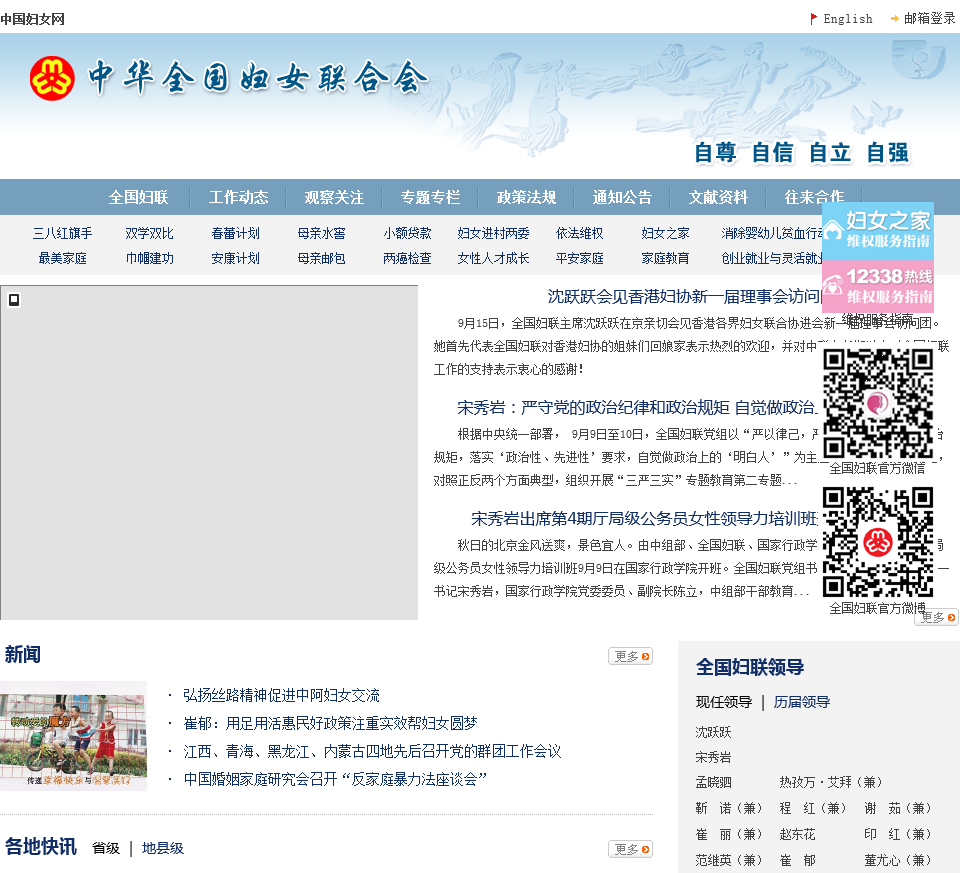Open leader profile 宋秀岩
The image size is (960, 873).
click(x=713, y=757)
